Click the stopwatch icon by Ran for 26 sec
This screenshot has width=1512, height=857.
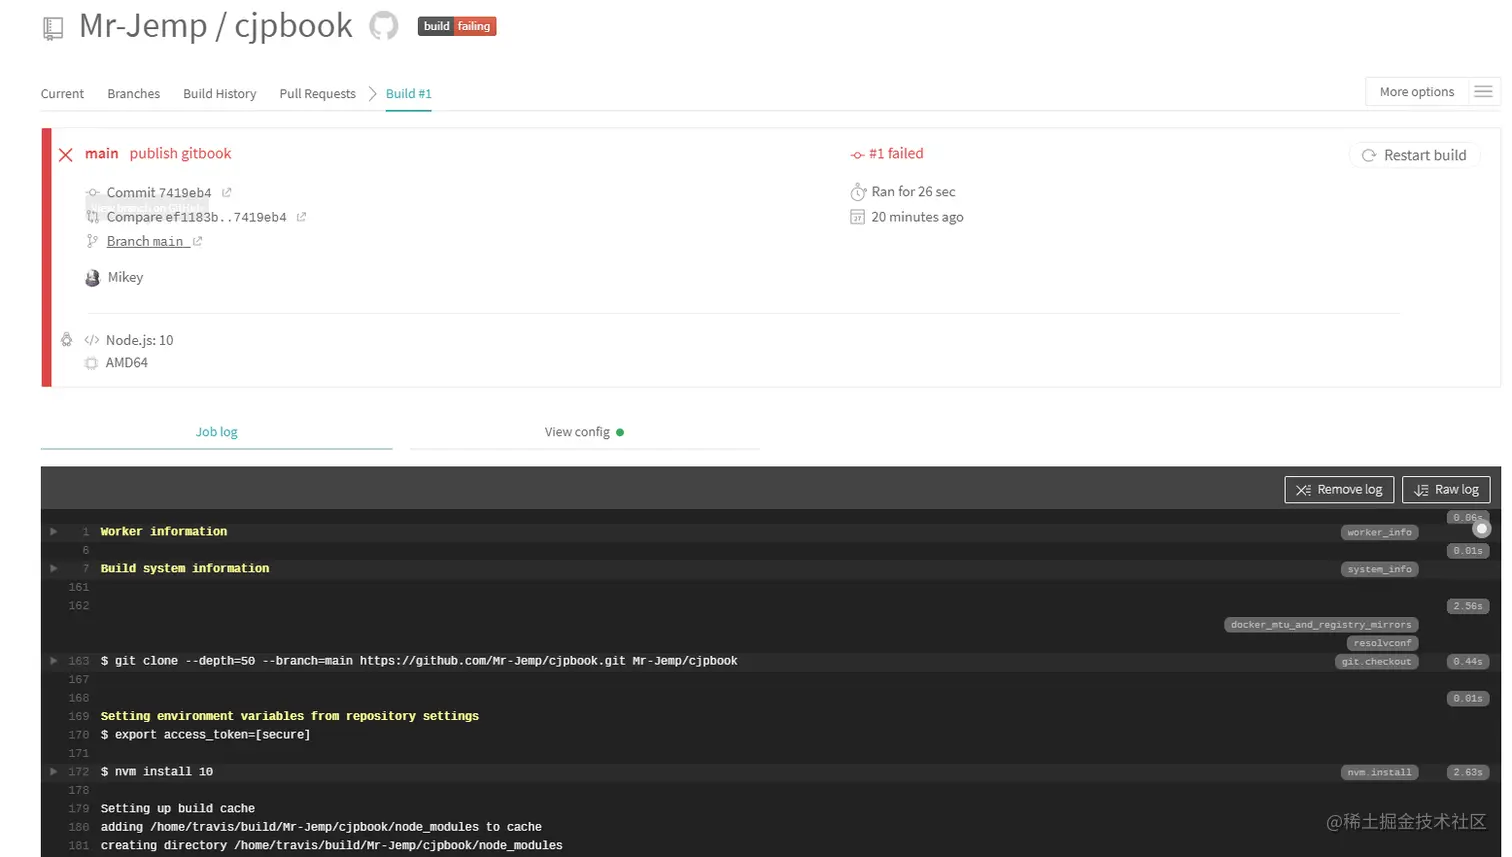(858, 192)
